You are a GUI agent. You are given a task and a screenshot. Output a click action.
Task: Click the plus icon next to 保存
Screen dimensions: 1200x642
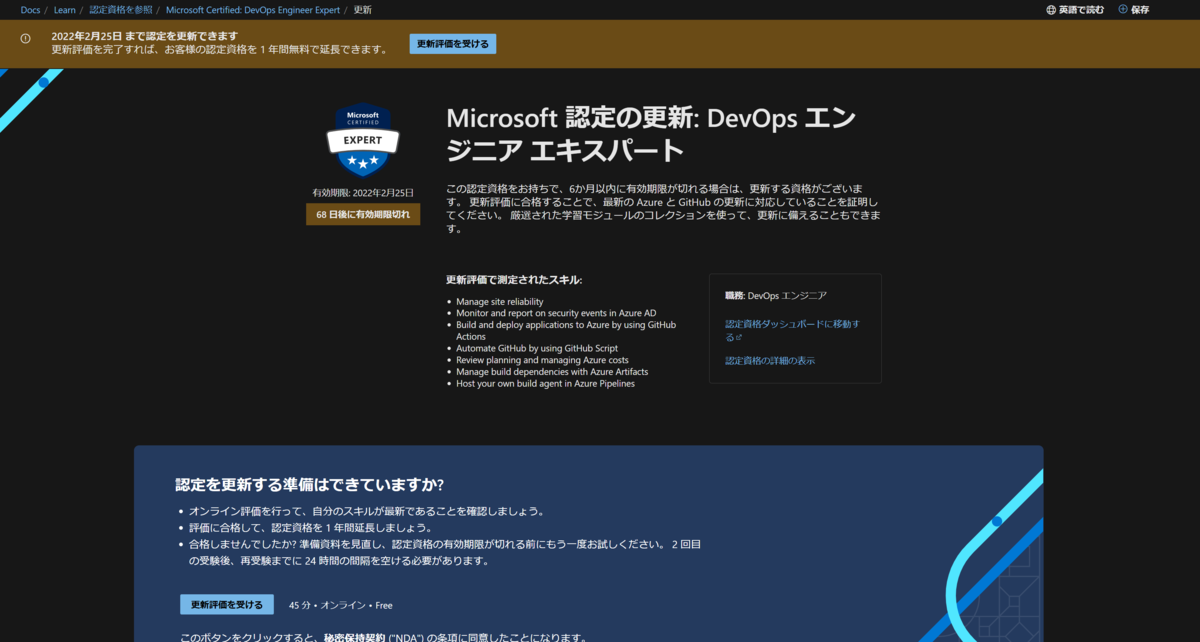point(1123,9)
